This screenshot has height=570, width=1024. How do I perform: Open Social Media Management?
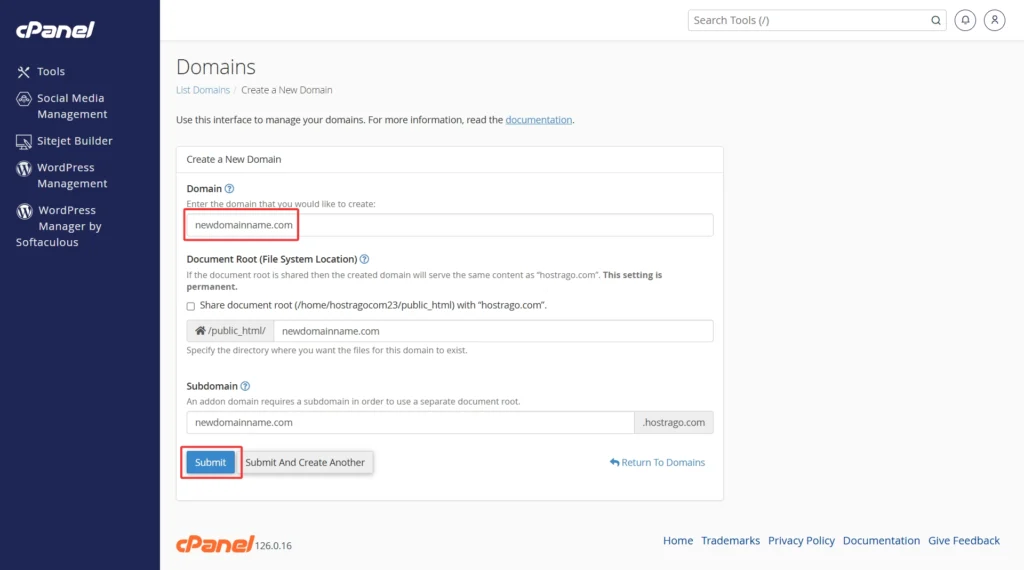point(61,106)
